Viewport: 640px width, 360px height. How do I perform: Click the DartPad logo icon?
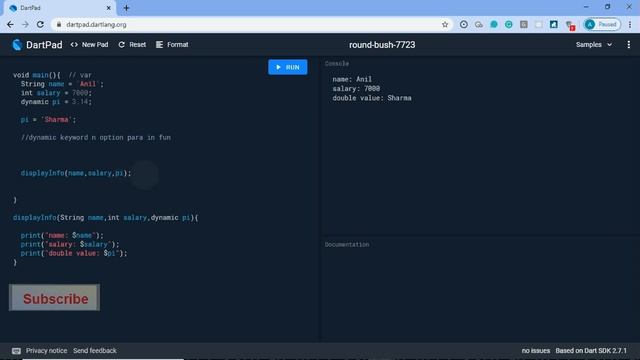click(x=17, y=44)
